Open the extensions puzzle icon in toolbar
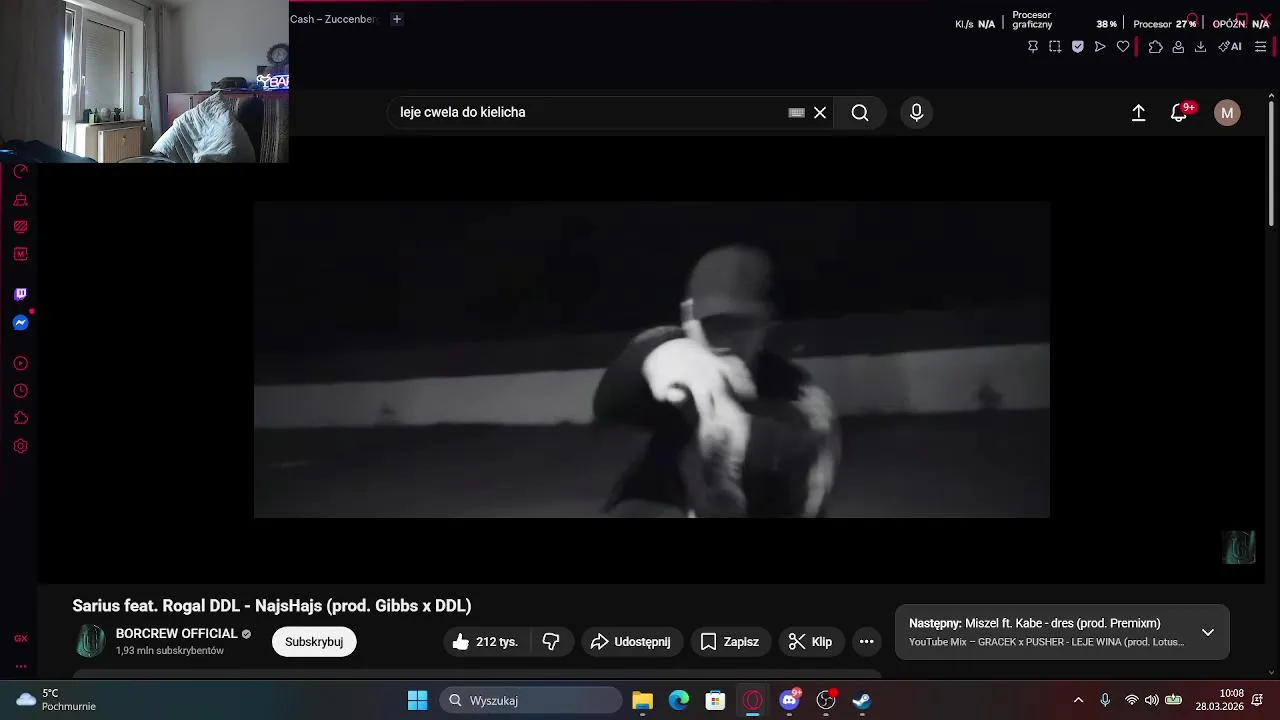This screenshot has height=720, width=1280. pyautogui.click(x=1155, y=46)
